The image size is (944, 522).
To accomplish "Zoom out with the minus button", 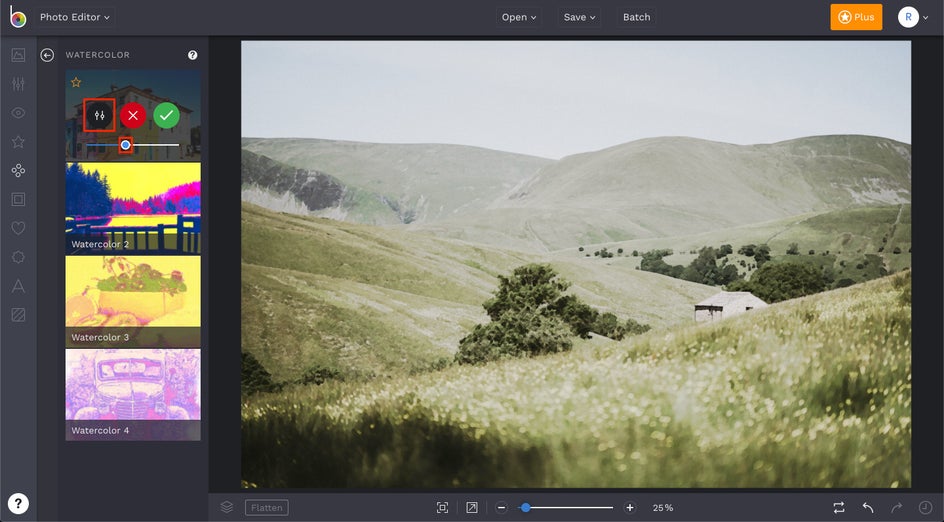I will (x=502, y=508).
